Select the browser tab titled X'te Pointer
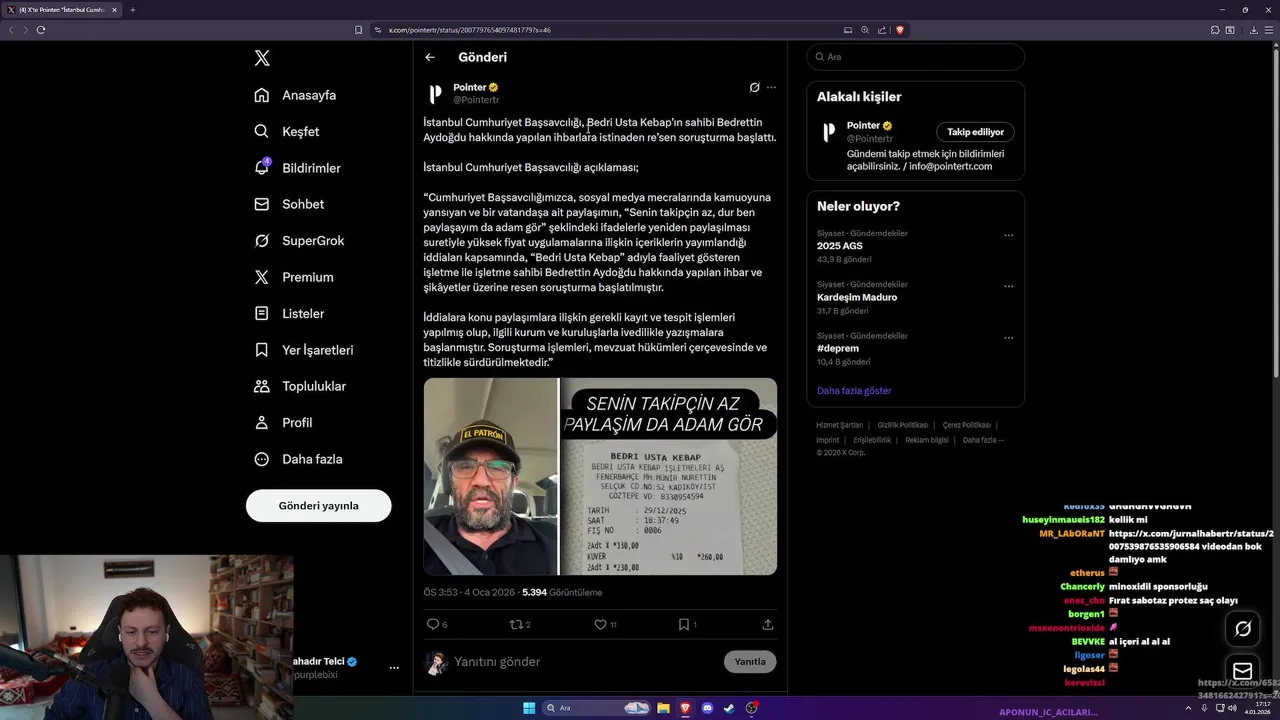This screenshot has height=720, width=1280. point(62,10)
